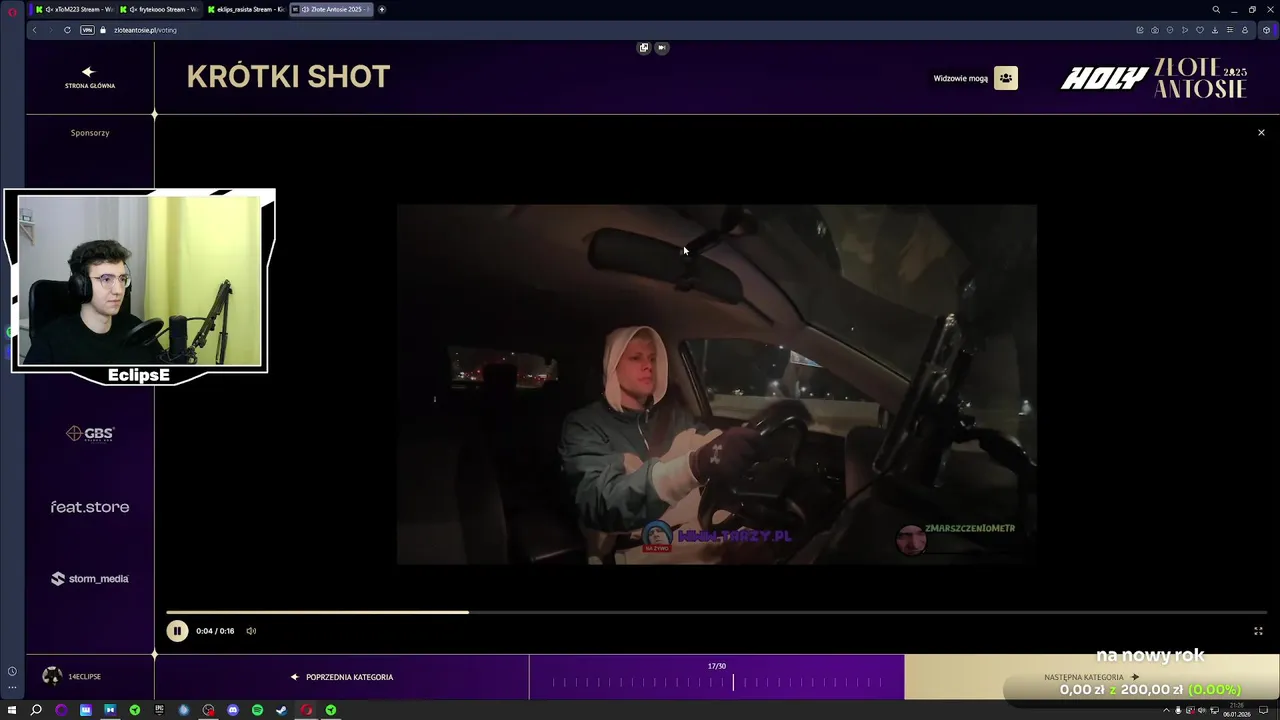
Task: Open the browser tab search icon
Action: pos(1216,9)
